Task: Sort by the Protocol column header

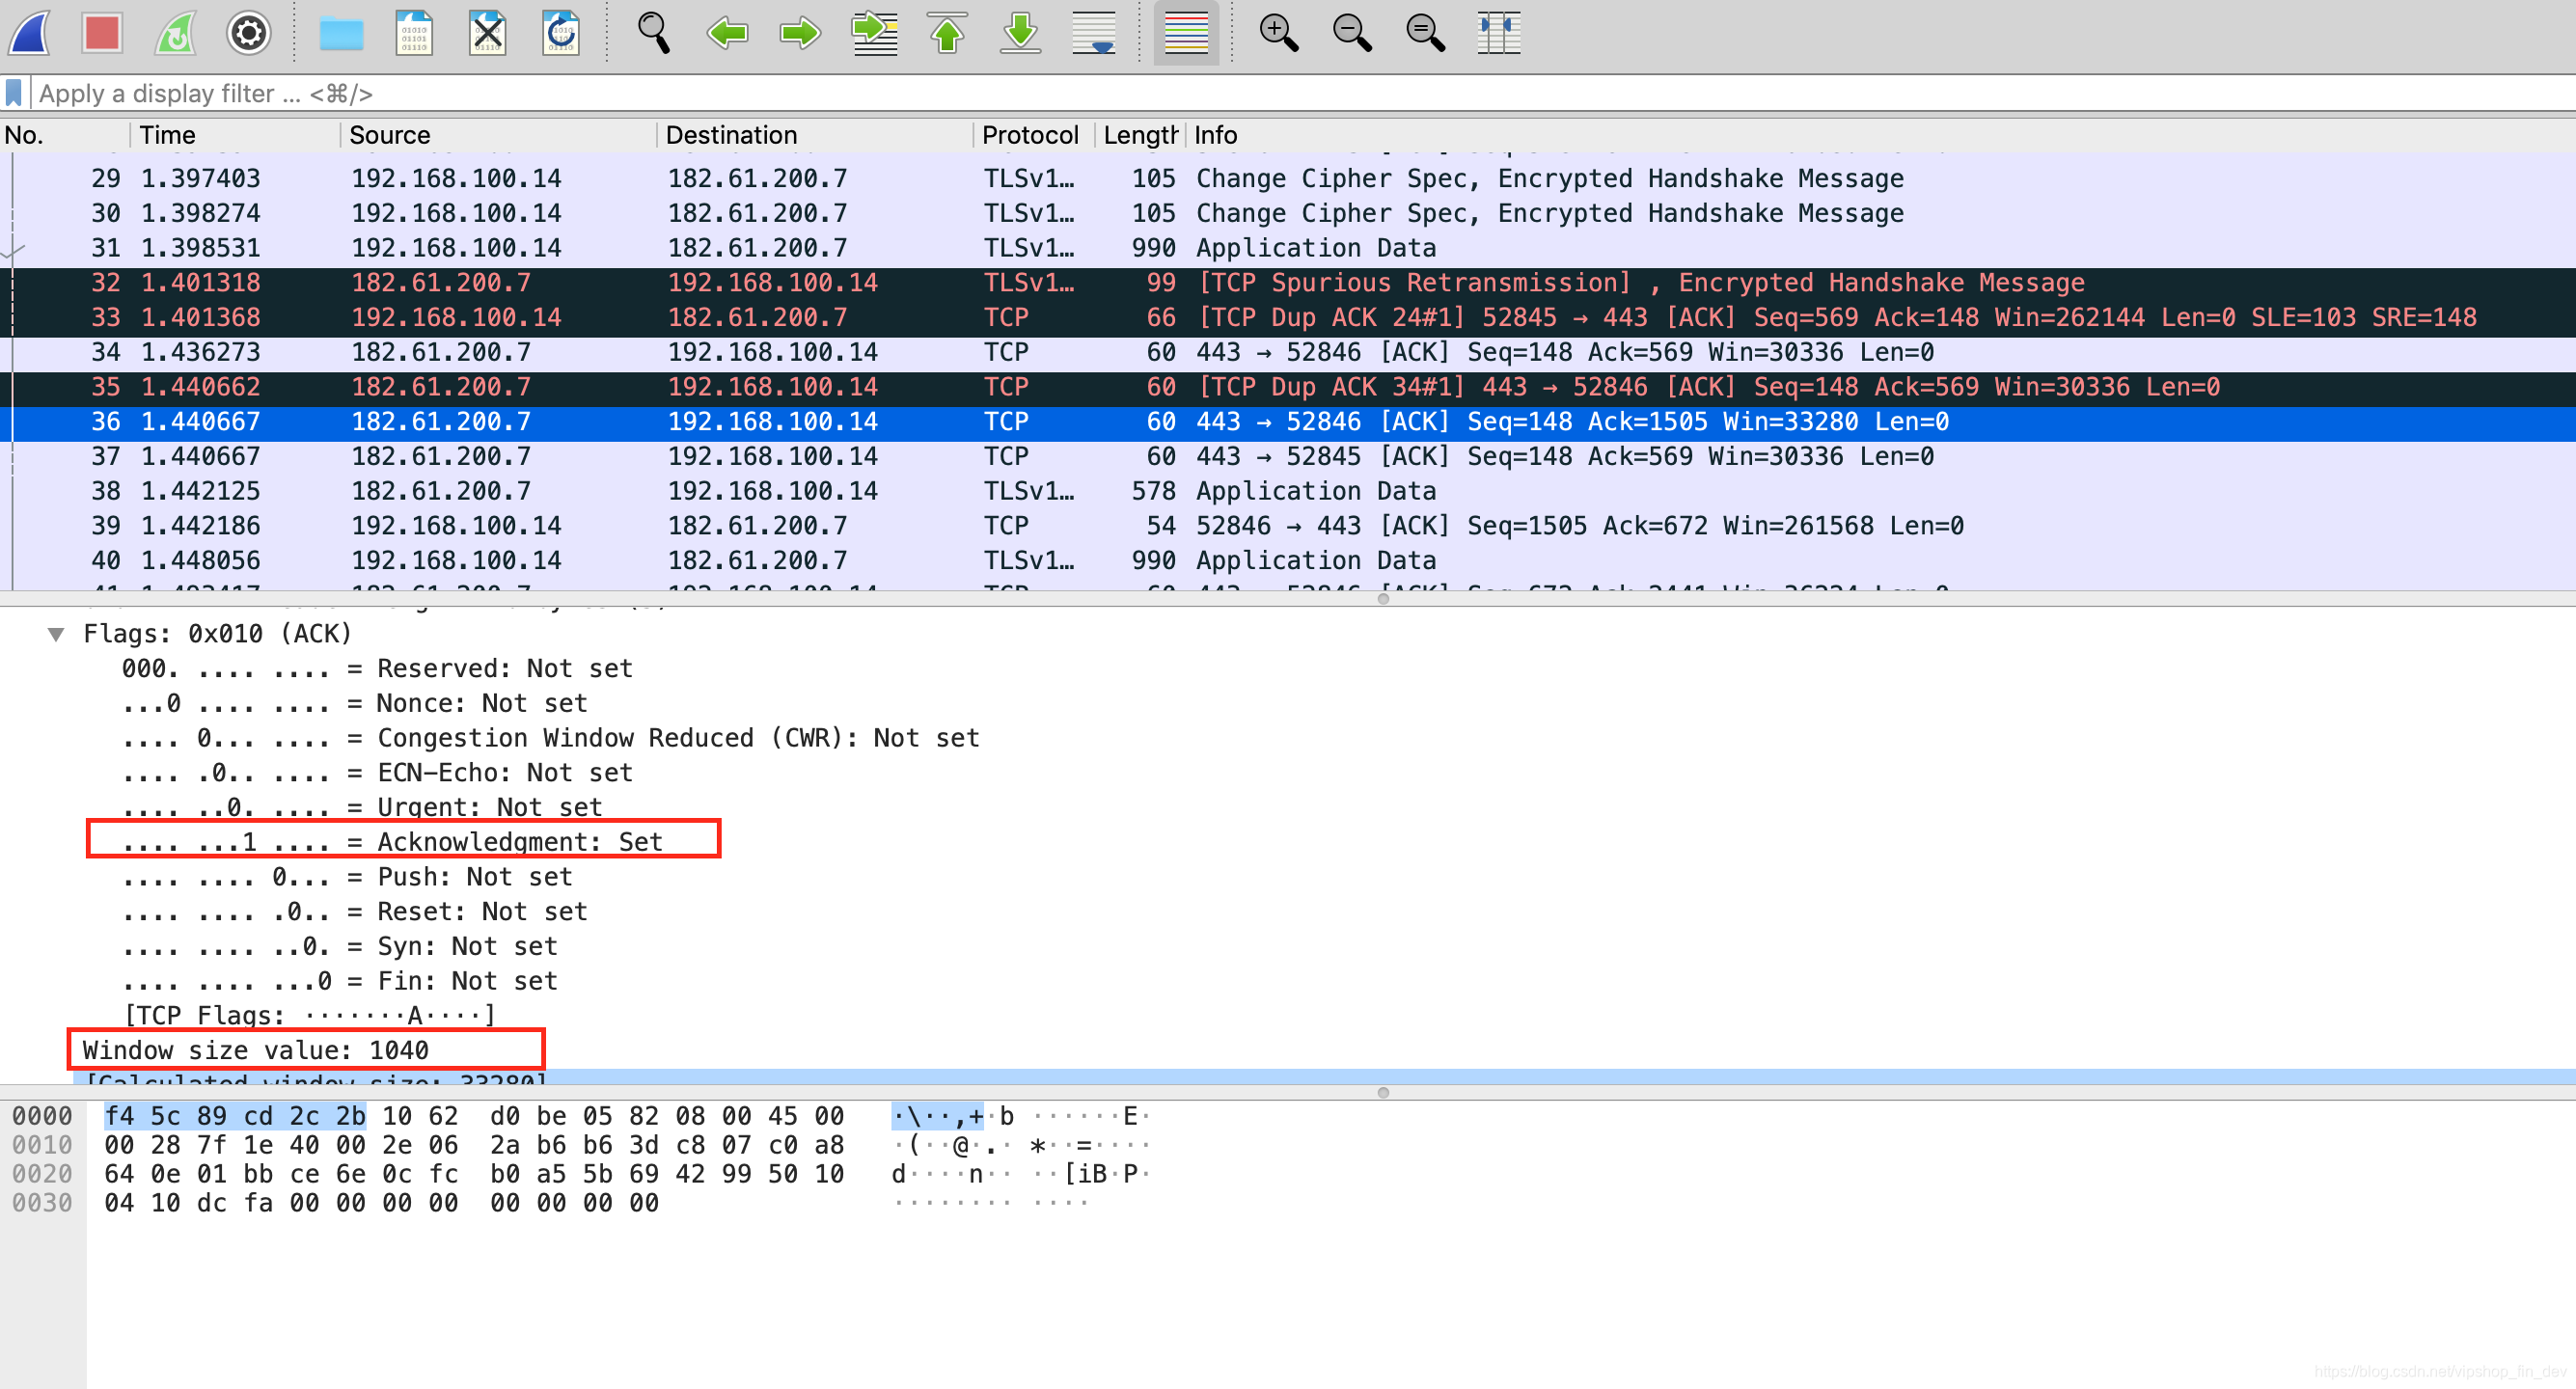Action: [x=1029, y=135]
